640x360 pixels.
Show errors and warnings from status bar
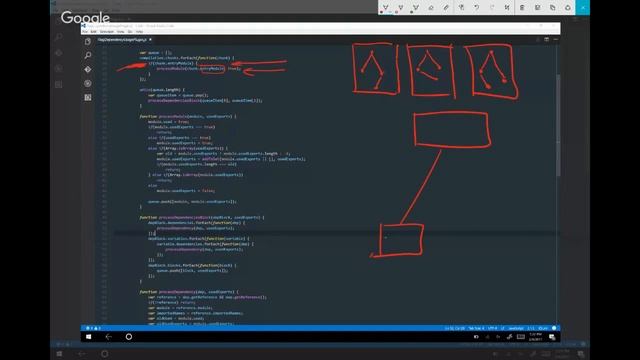pos(93,328)
